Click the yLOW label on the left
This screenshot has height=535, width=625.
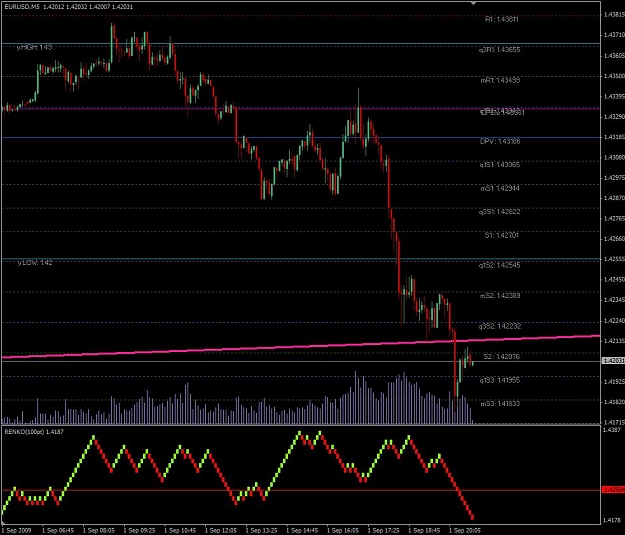pos(35,263)
